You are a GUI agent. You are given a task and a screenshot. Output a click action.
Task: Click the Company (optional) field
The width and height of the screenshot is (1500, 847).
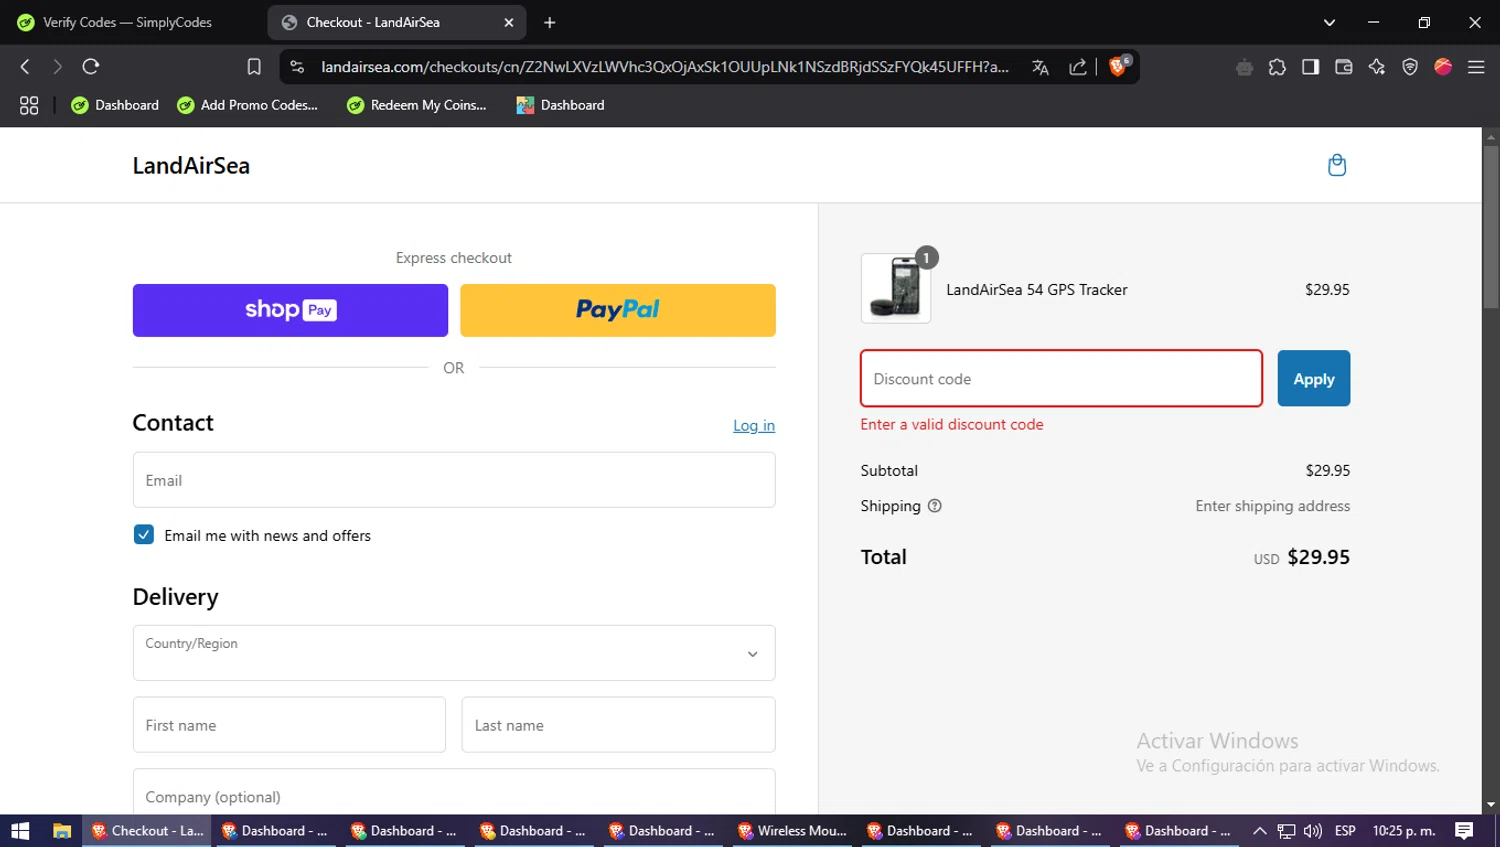pos(454,792)
